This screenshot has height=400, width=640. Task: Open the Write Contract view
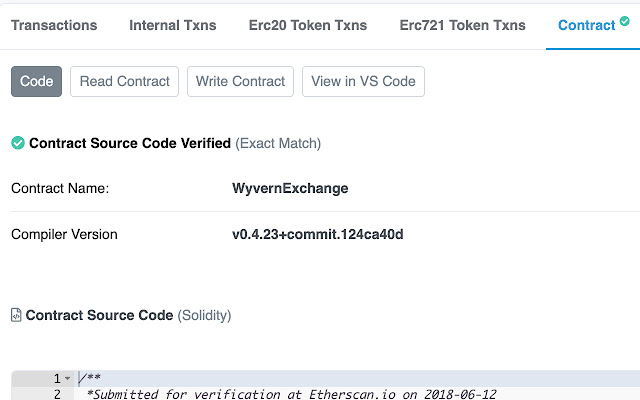click(240, 82)
